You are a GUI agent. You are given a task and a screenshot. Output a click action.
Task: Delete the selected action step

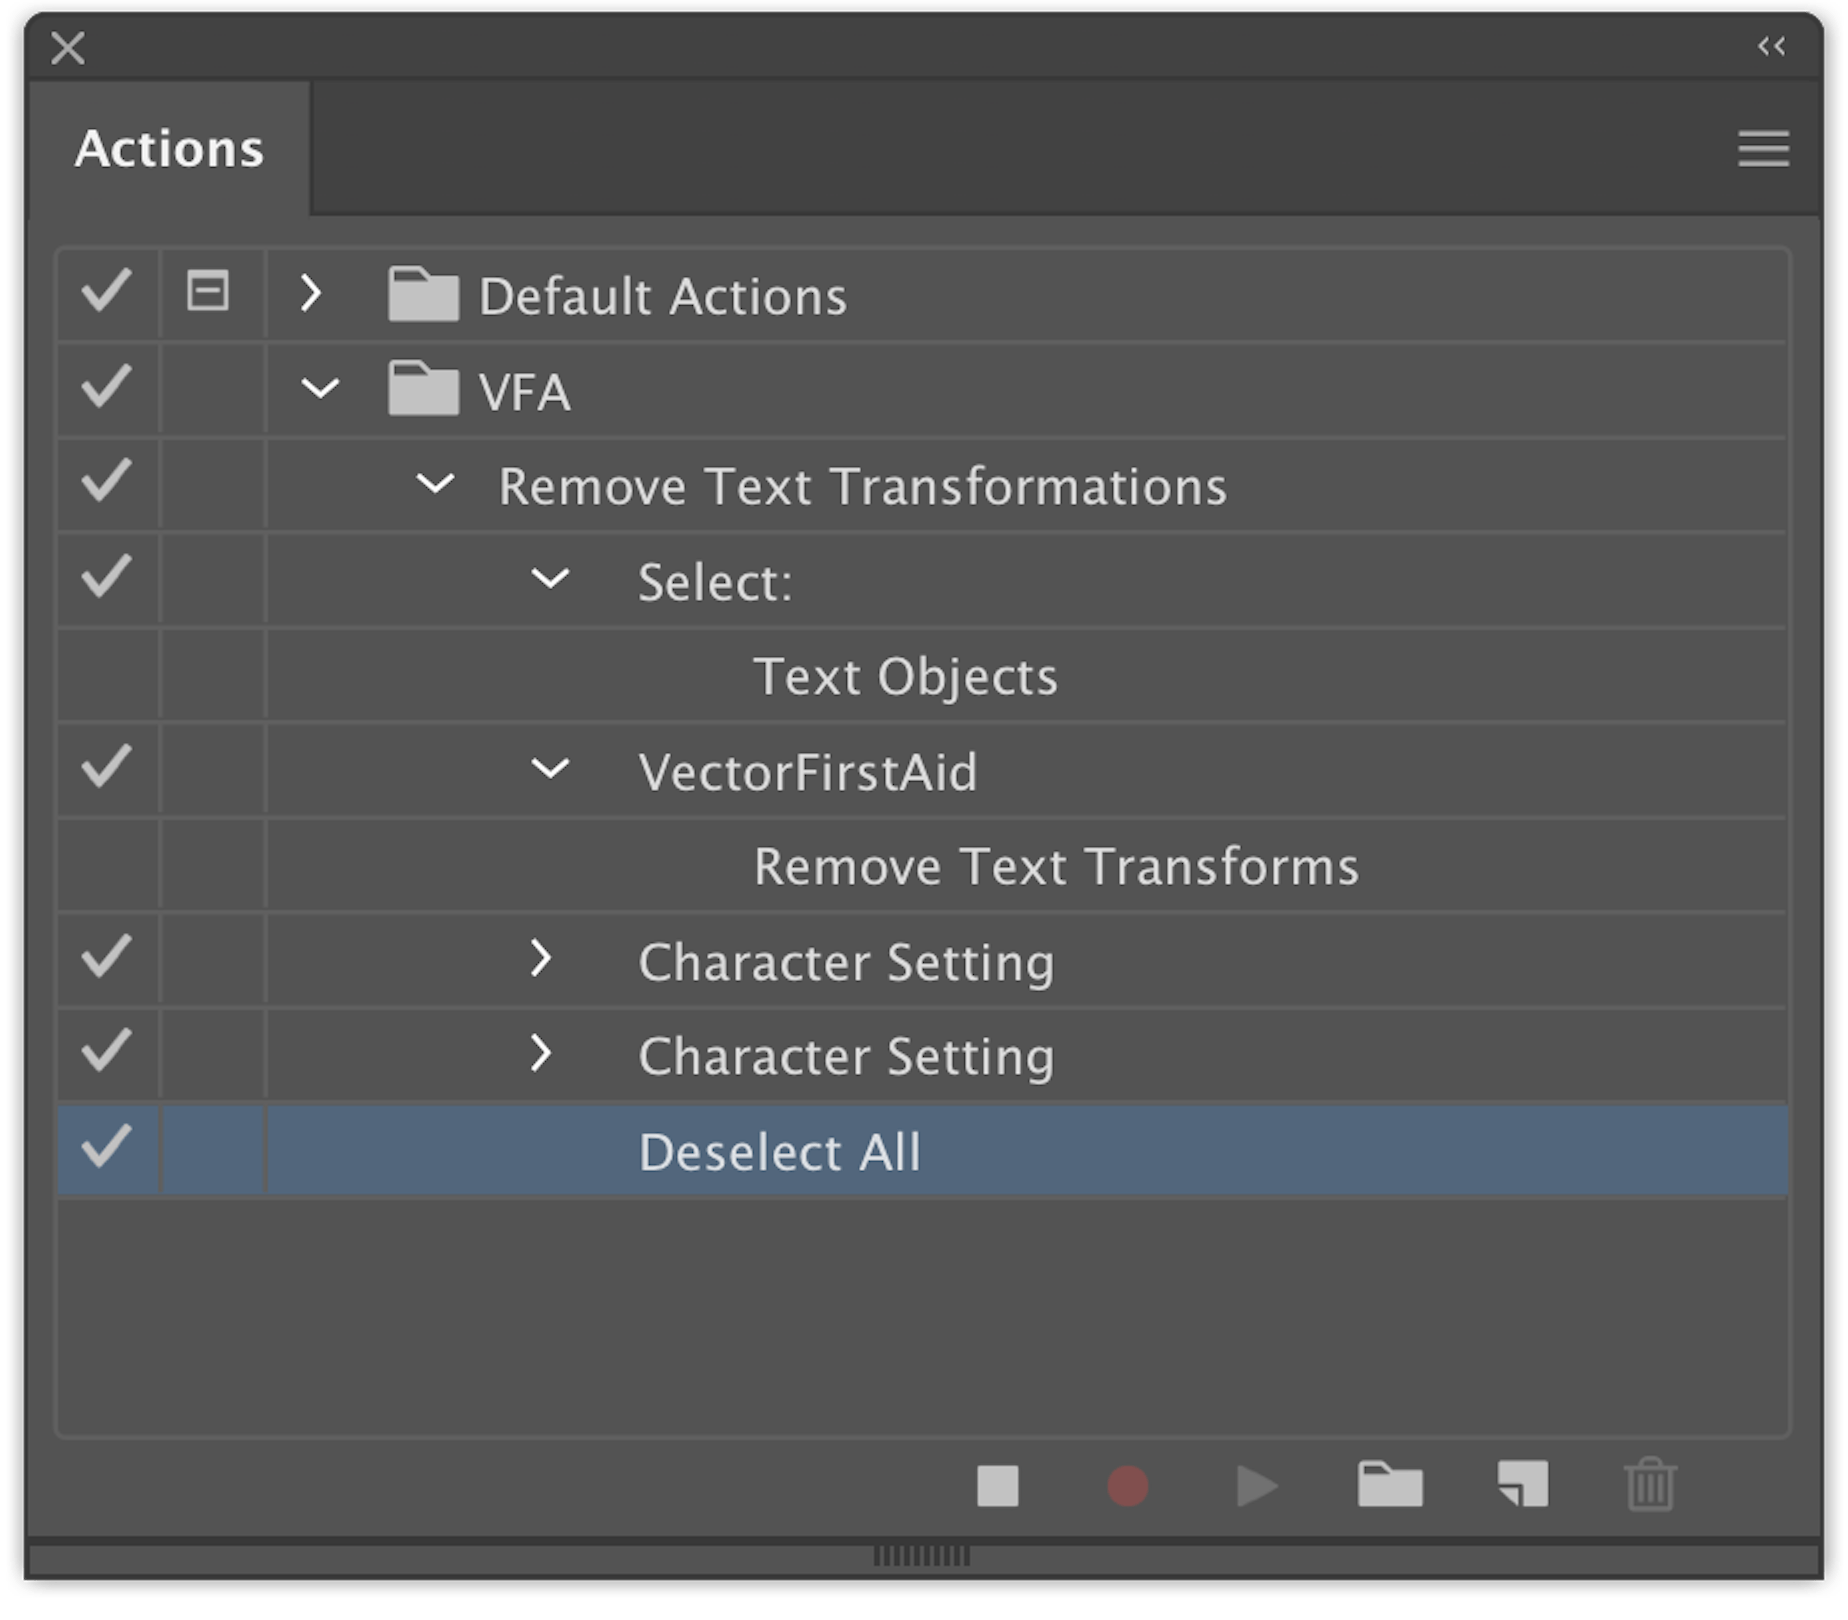(1650, 1487)
